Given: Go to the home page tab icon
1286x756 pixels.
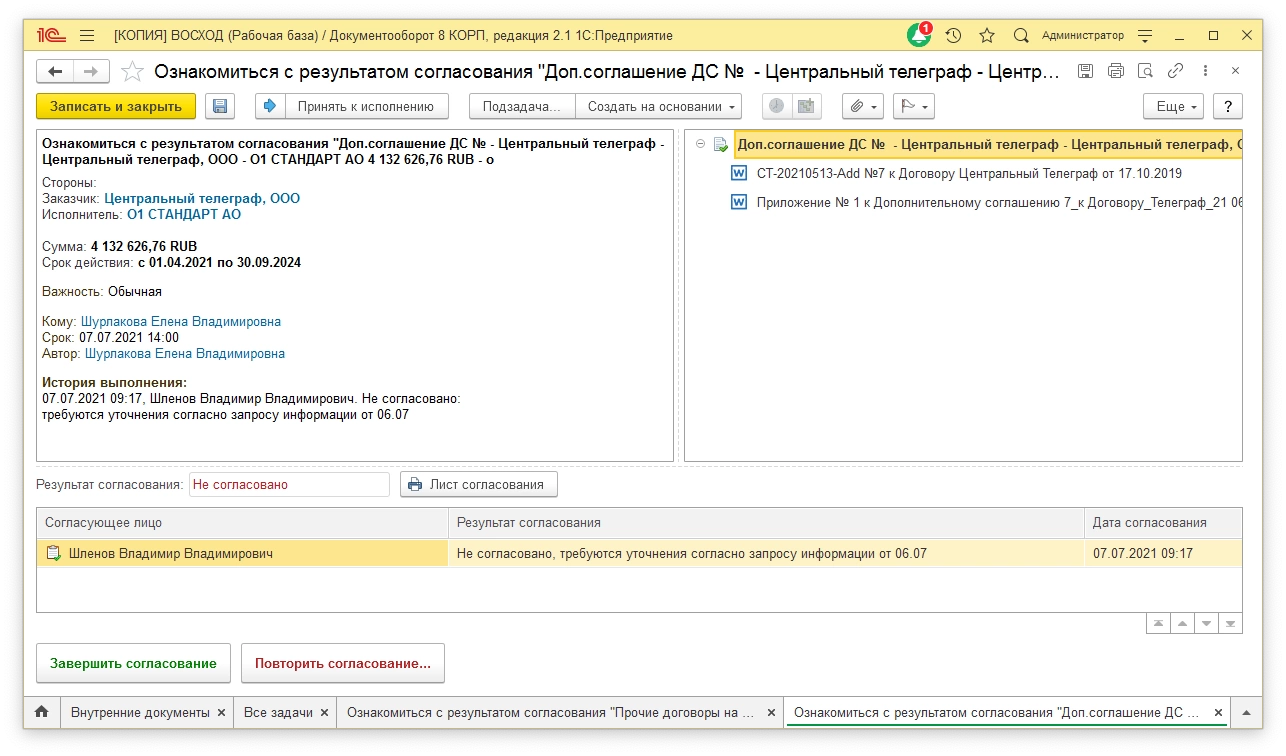Looking at the screenshot, I should pyautogui.click(x=41, y=713).
